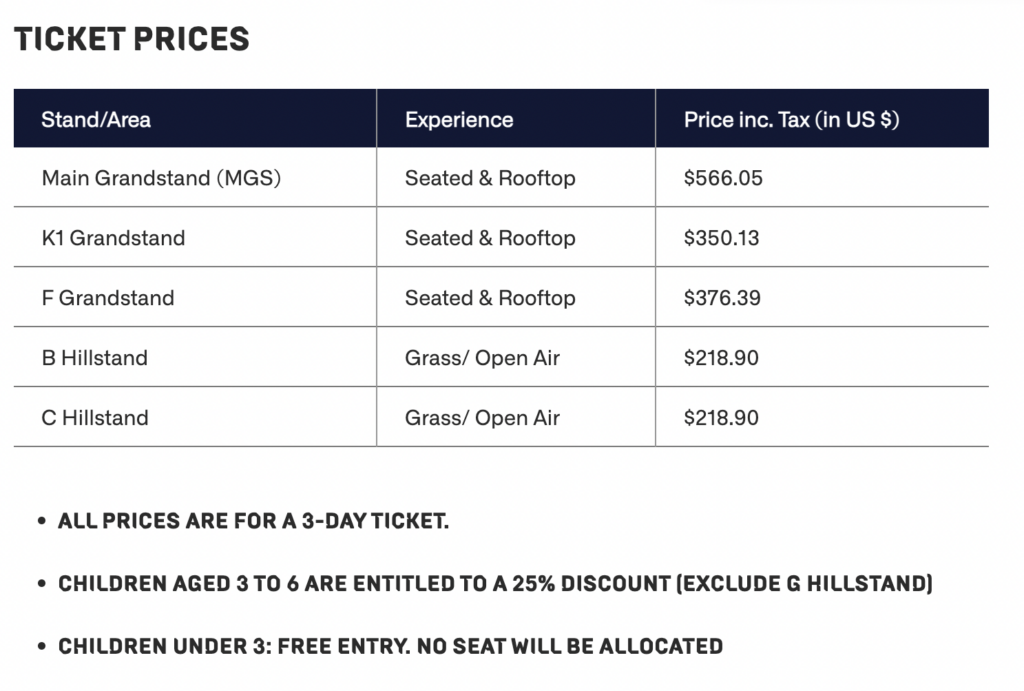Viewport: 1024px width, 691px height.
Task: Select B Hillstand's $218.90 price
Action: tap(721, 358)
